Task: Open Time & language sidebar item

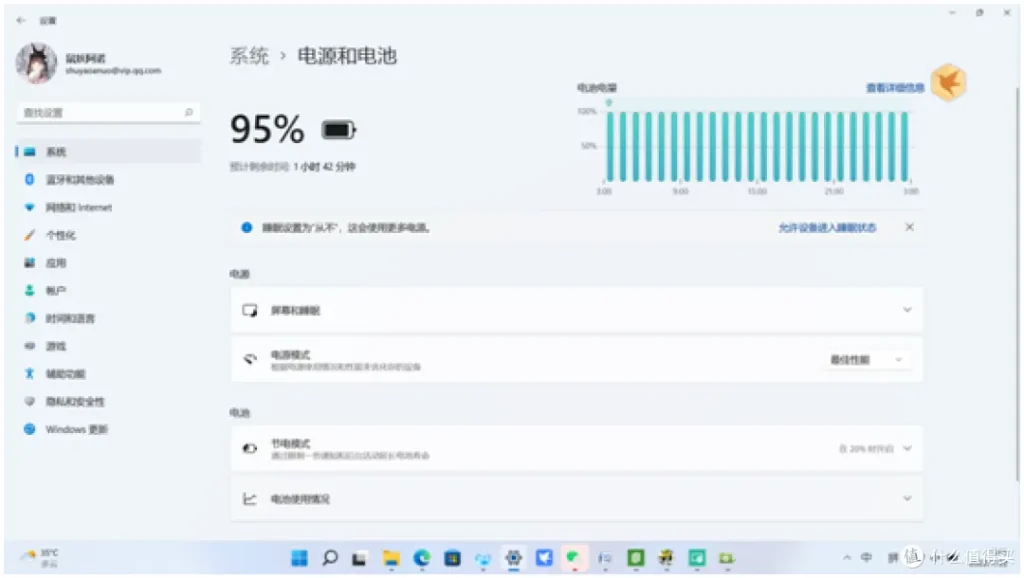Action: tap(70, 318)
